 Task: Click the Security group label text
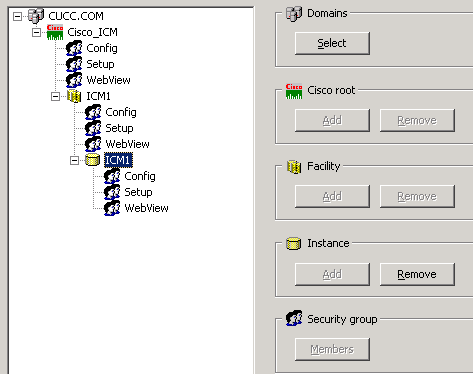click(x=342, y=319)
